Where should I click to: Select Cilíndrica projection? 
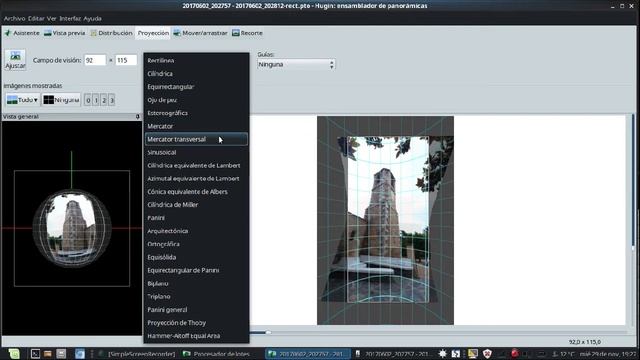(196, 73)
